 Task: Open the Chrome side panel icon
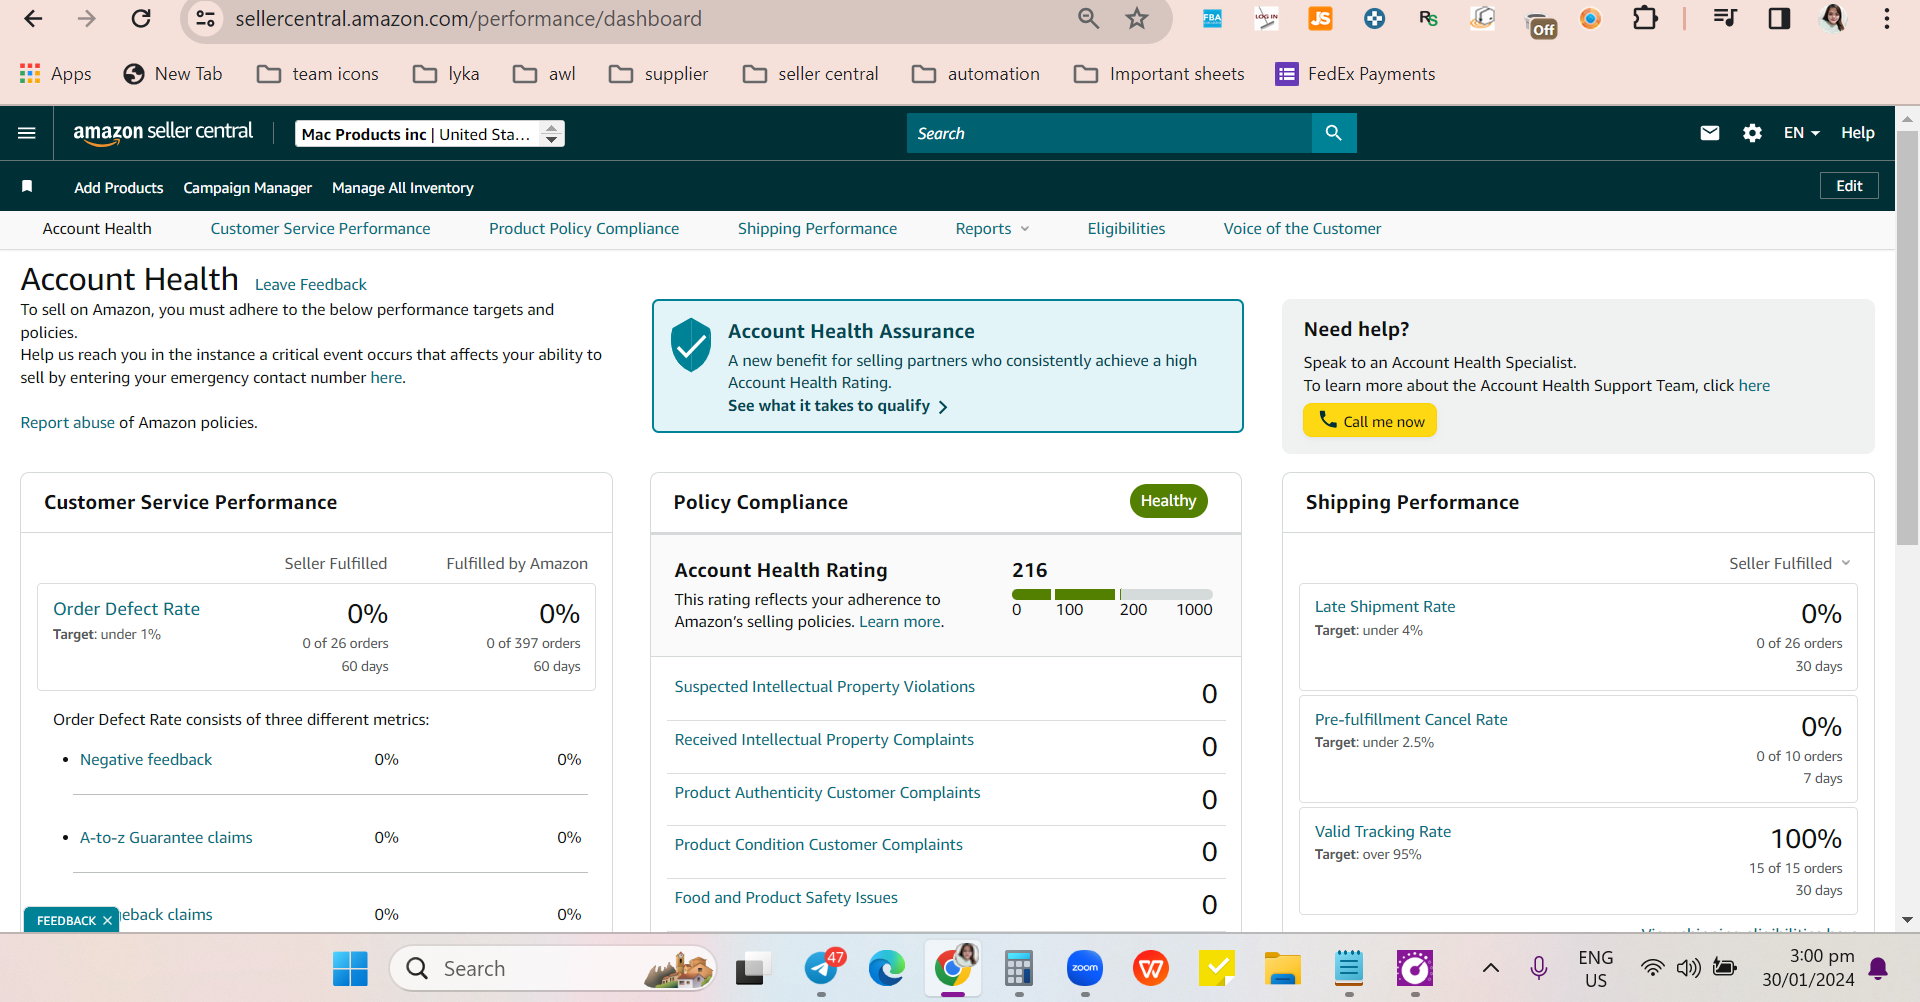[x=1779, y=19]
